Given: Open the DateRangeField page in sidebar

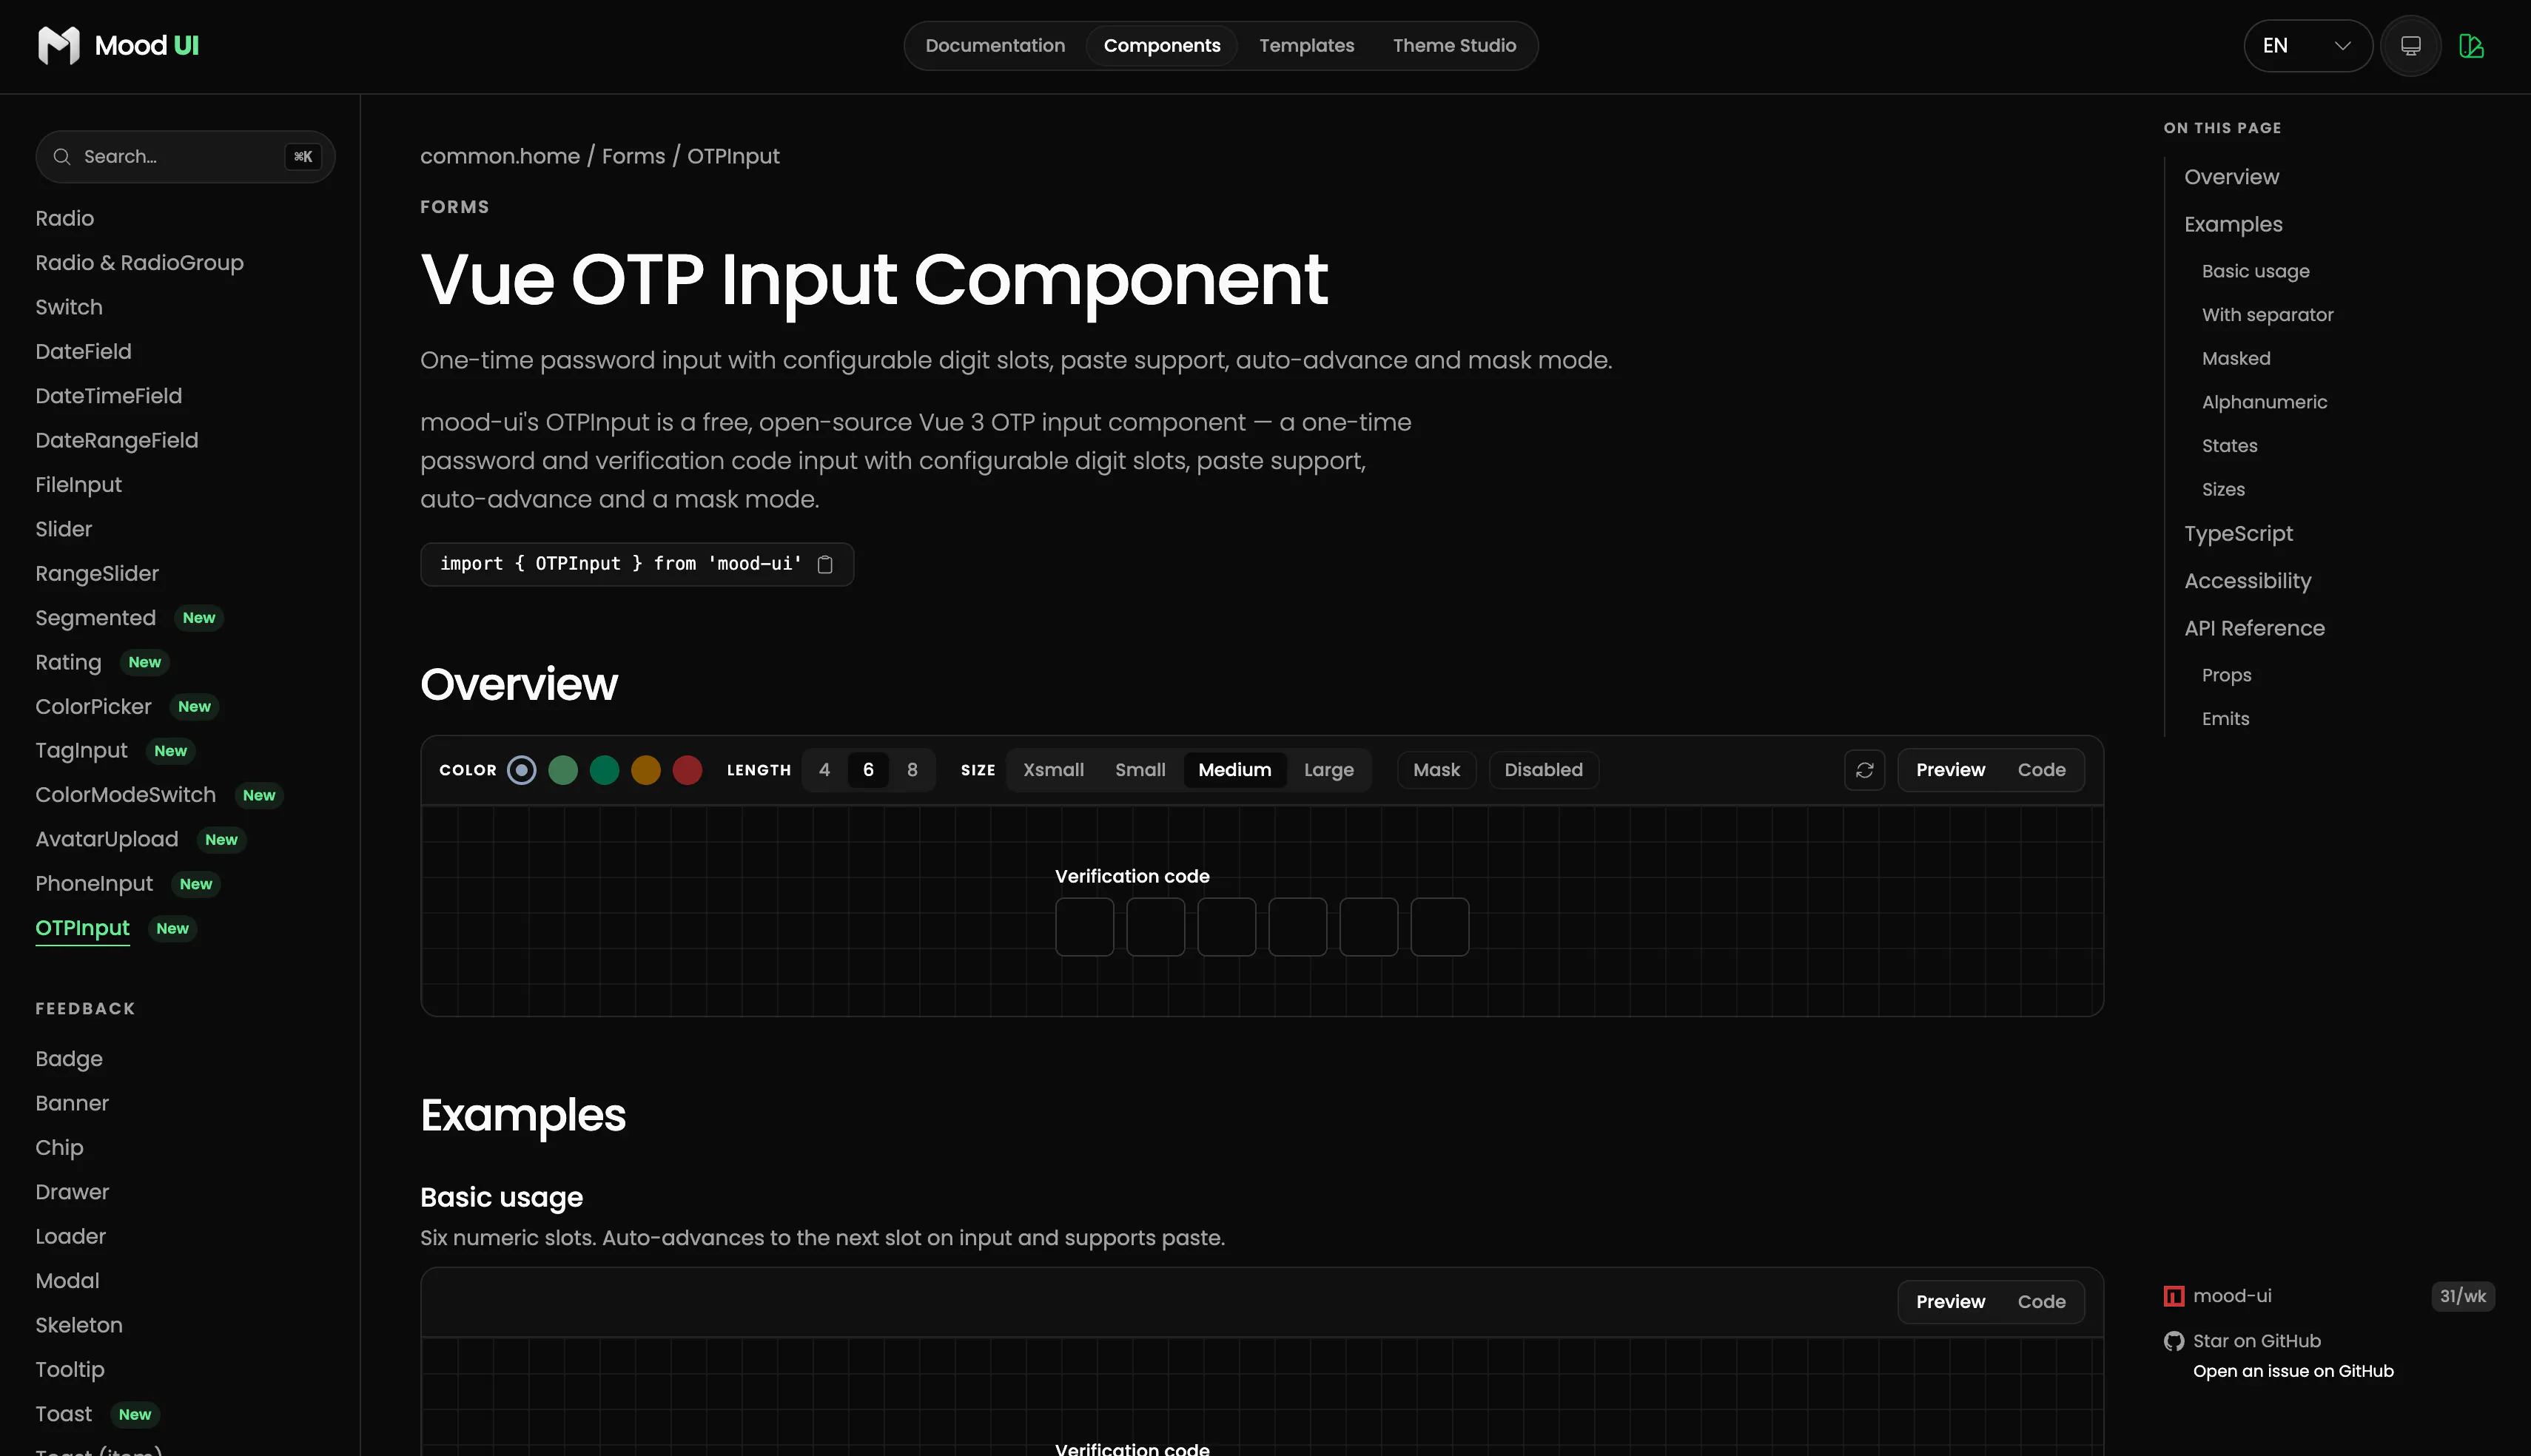Looking at the screenshot, I should click(x=116, y=440).
